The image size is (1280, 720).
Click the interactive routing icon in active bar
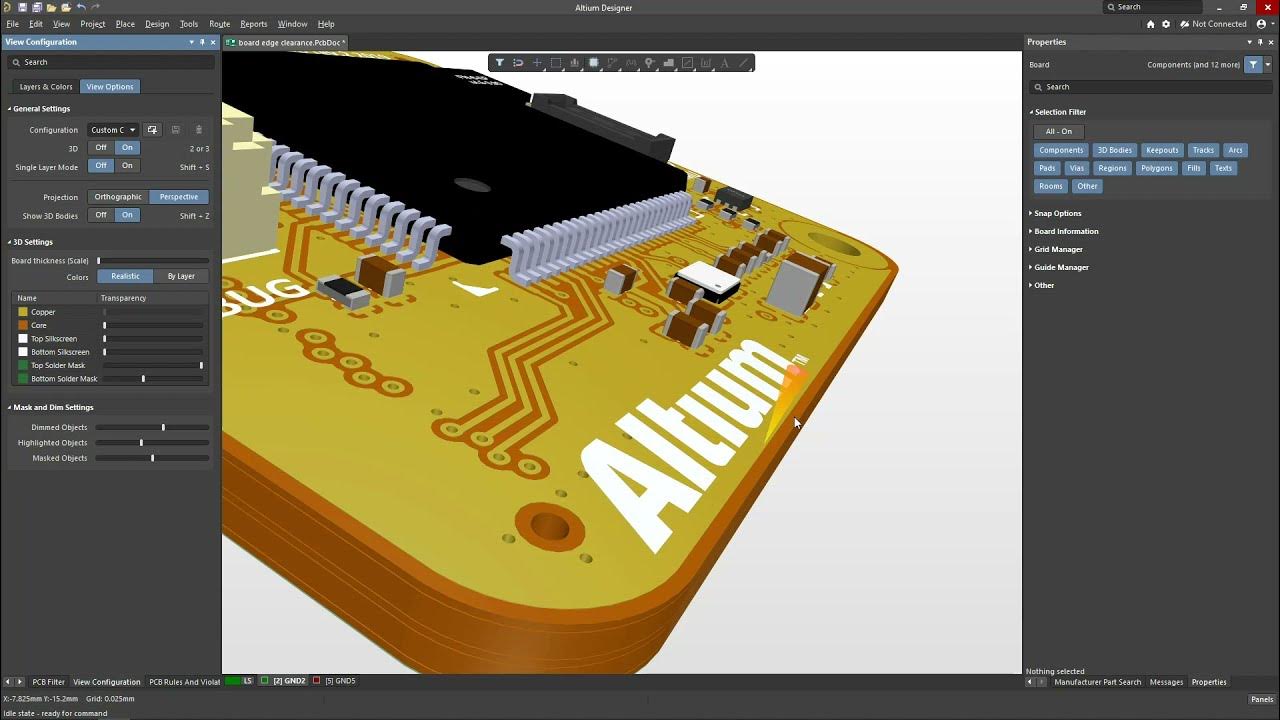(612, 63)
